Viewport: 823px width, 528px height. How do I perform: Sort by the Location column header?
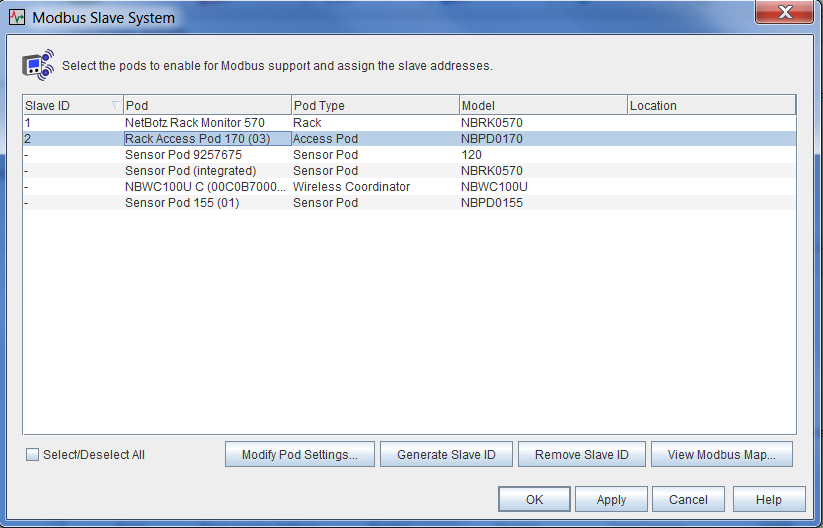(712, 105)
